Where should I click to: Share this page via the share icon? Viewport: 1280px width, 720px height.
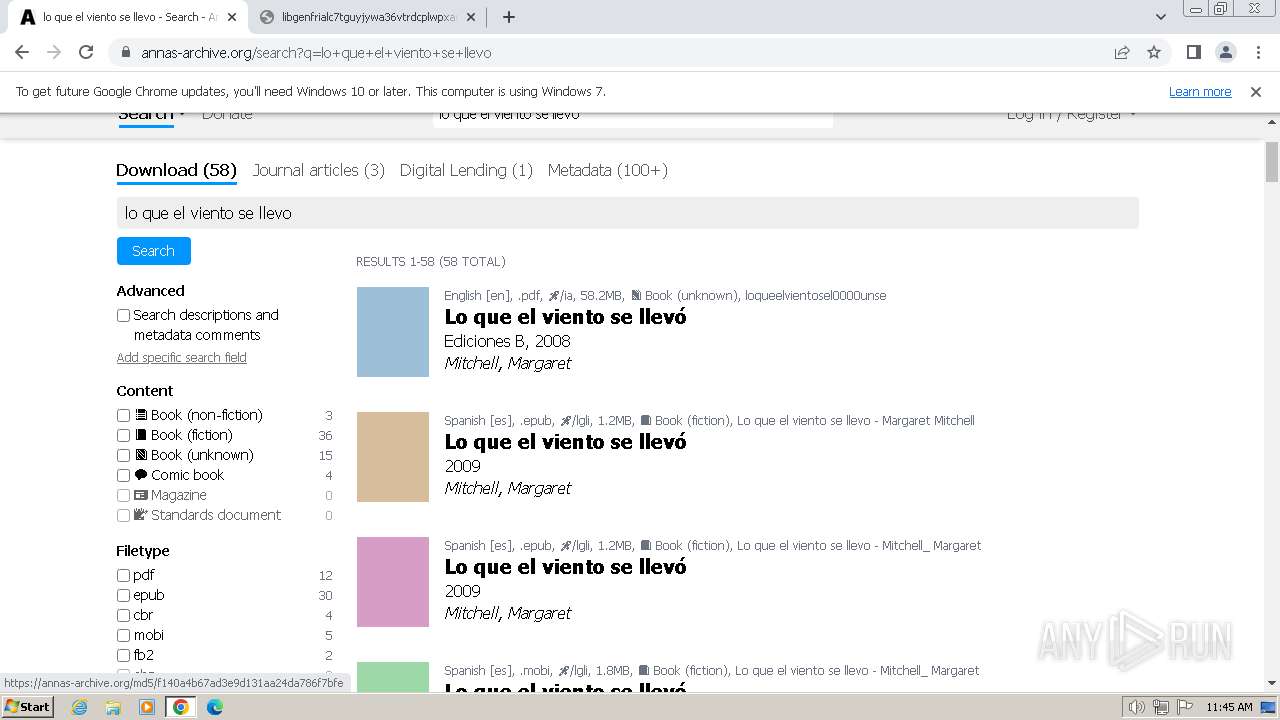(x=1122, y=53)
